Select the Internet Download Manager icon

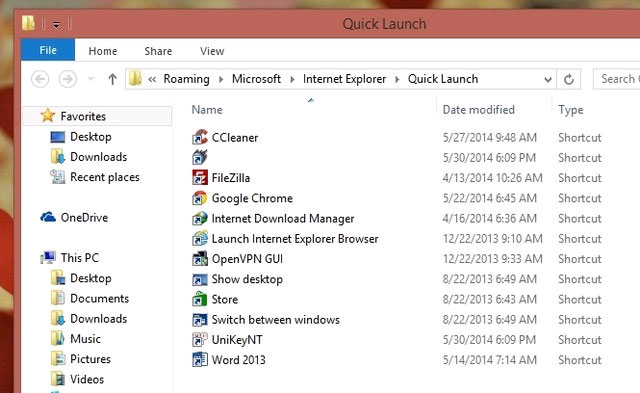click(x=200, y=218)
